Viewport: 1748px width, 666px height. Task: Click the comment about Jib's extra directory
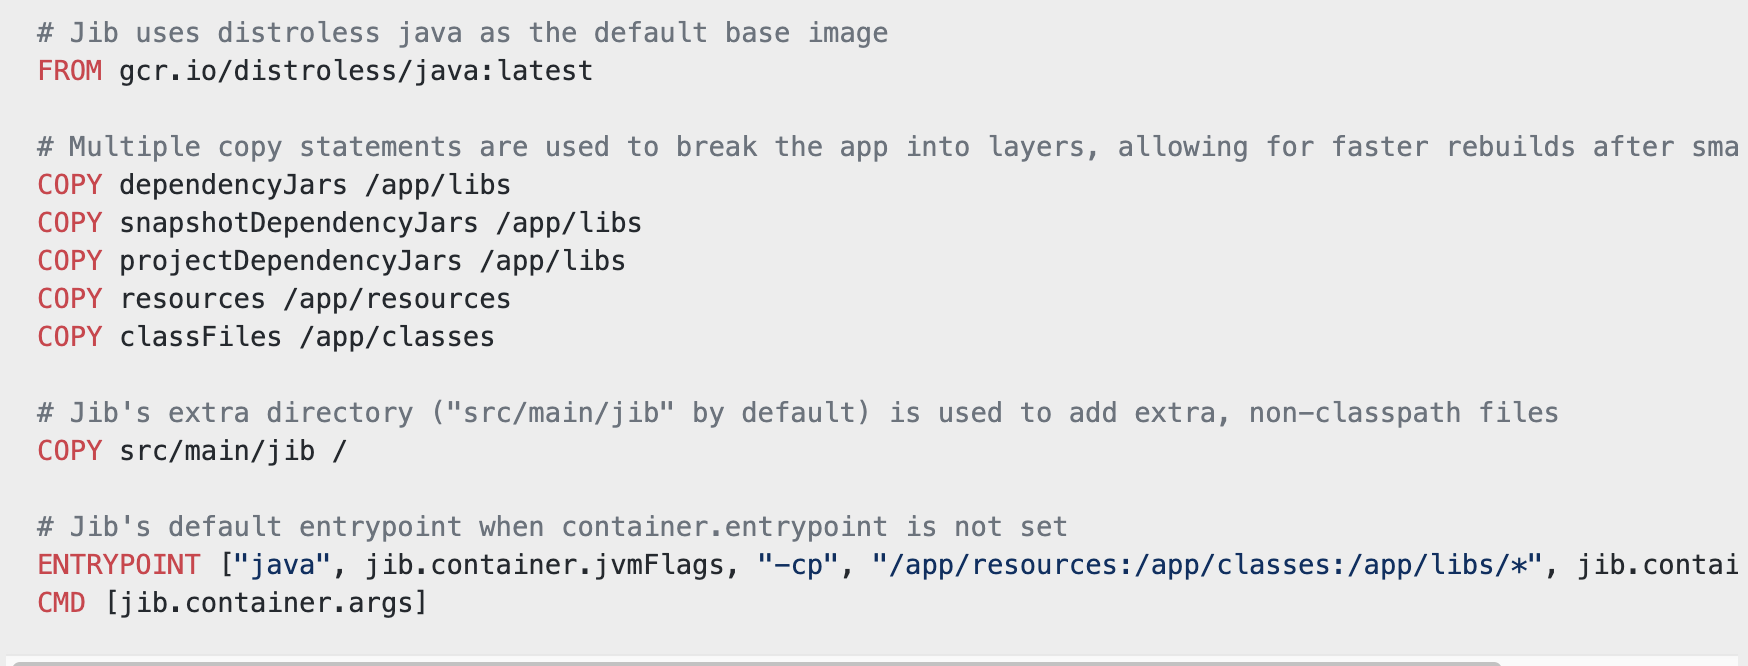tap(798, 413)
